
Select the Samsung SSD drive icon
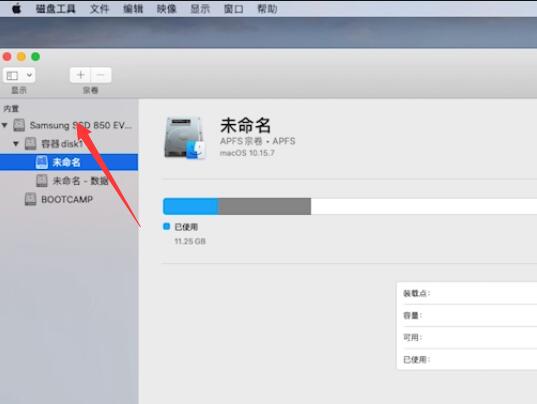pos(19,125)
